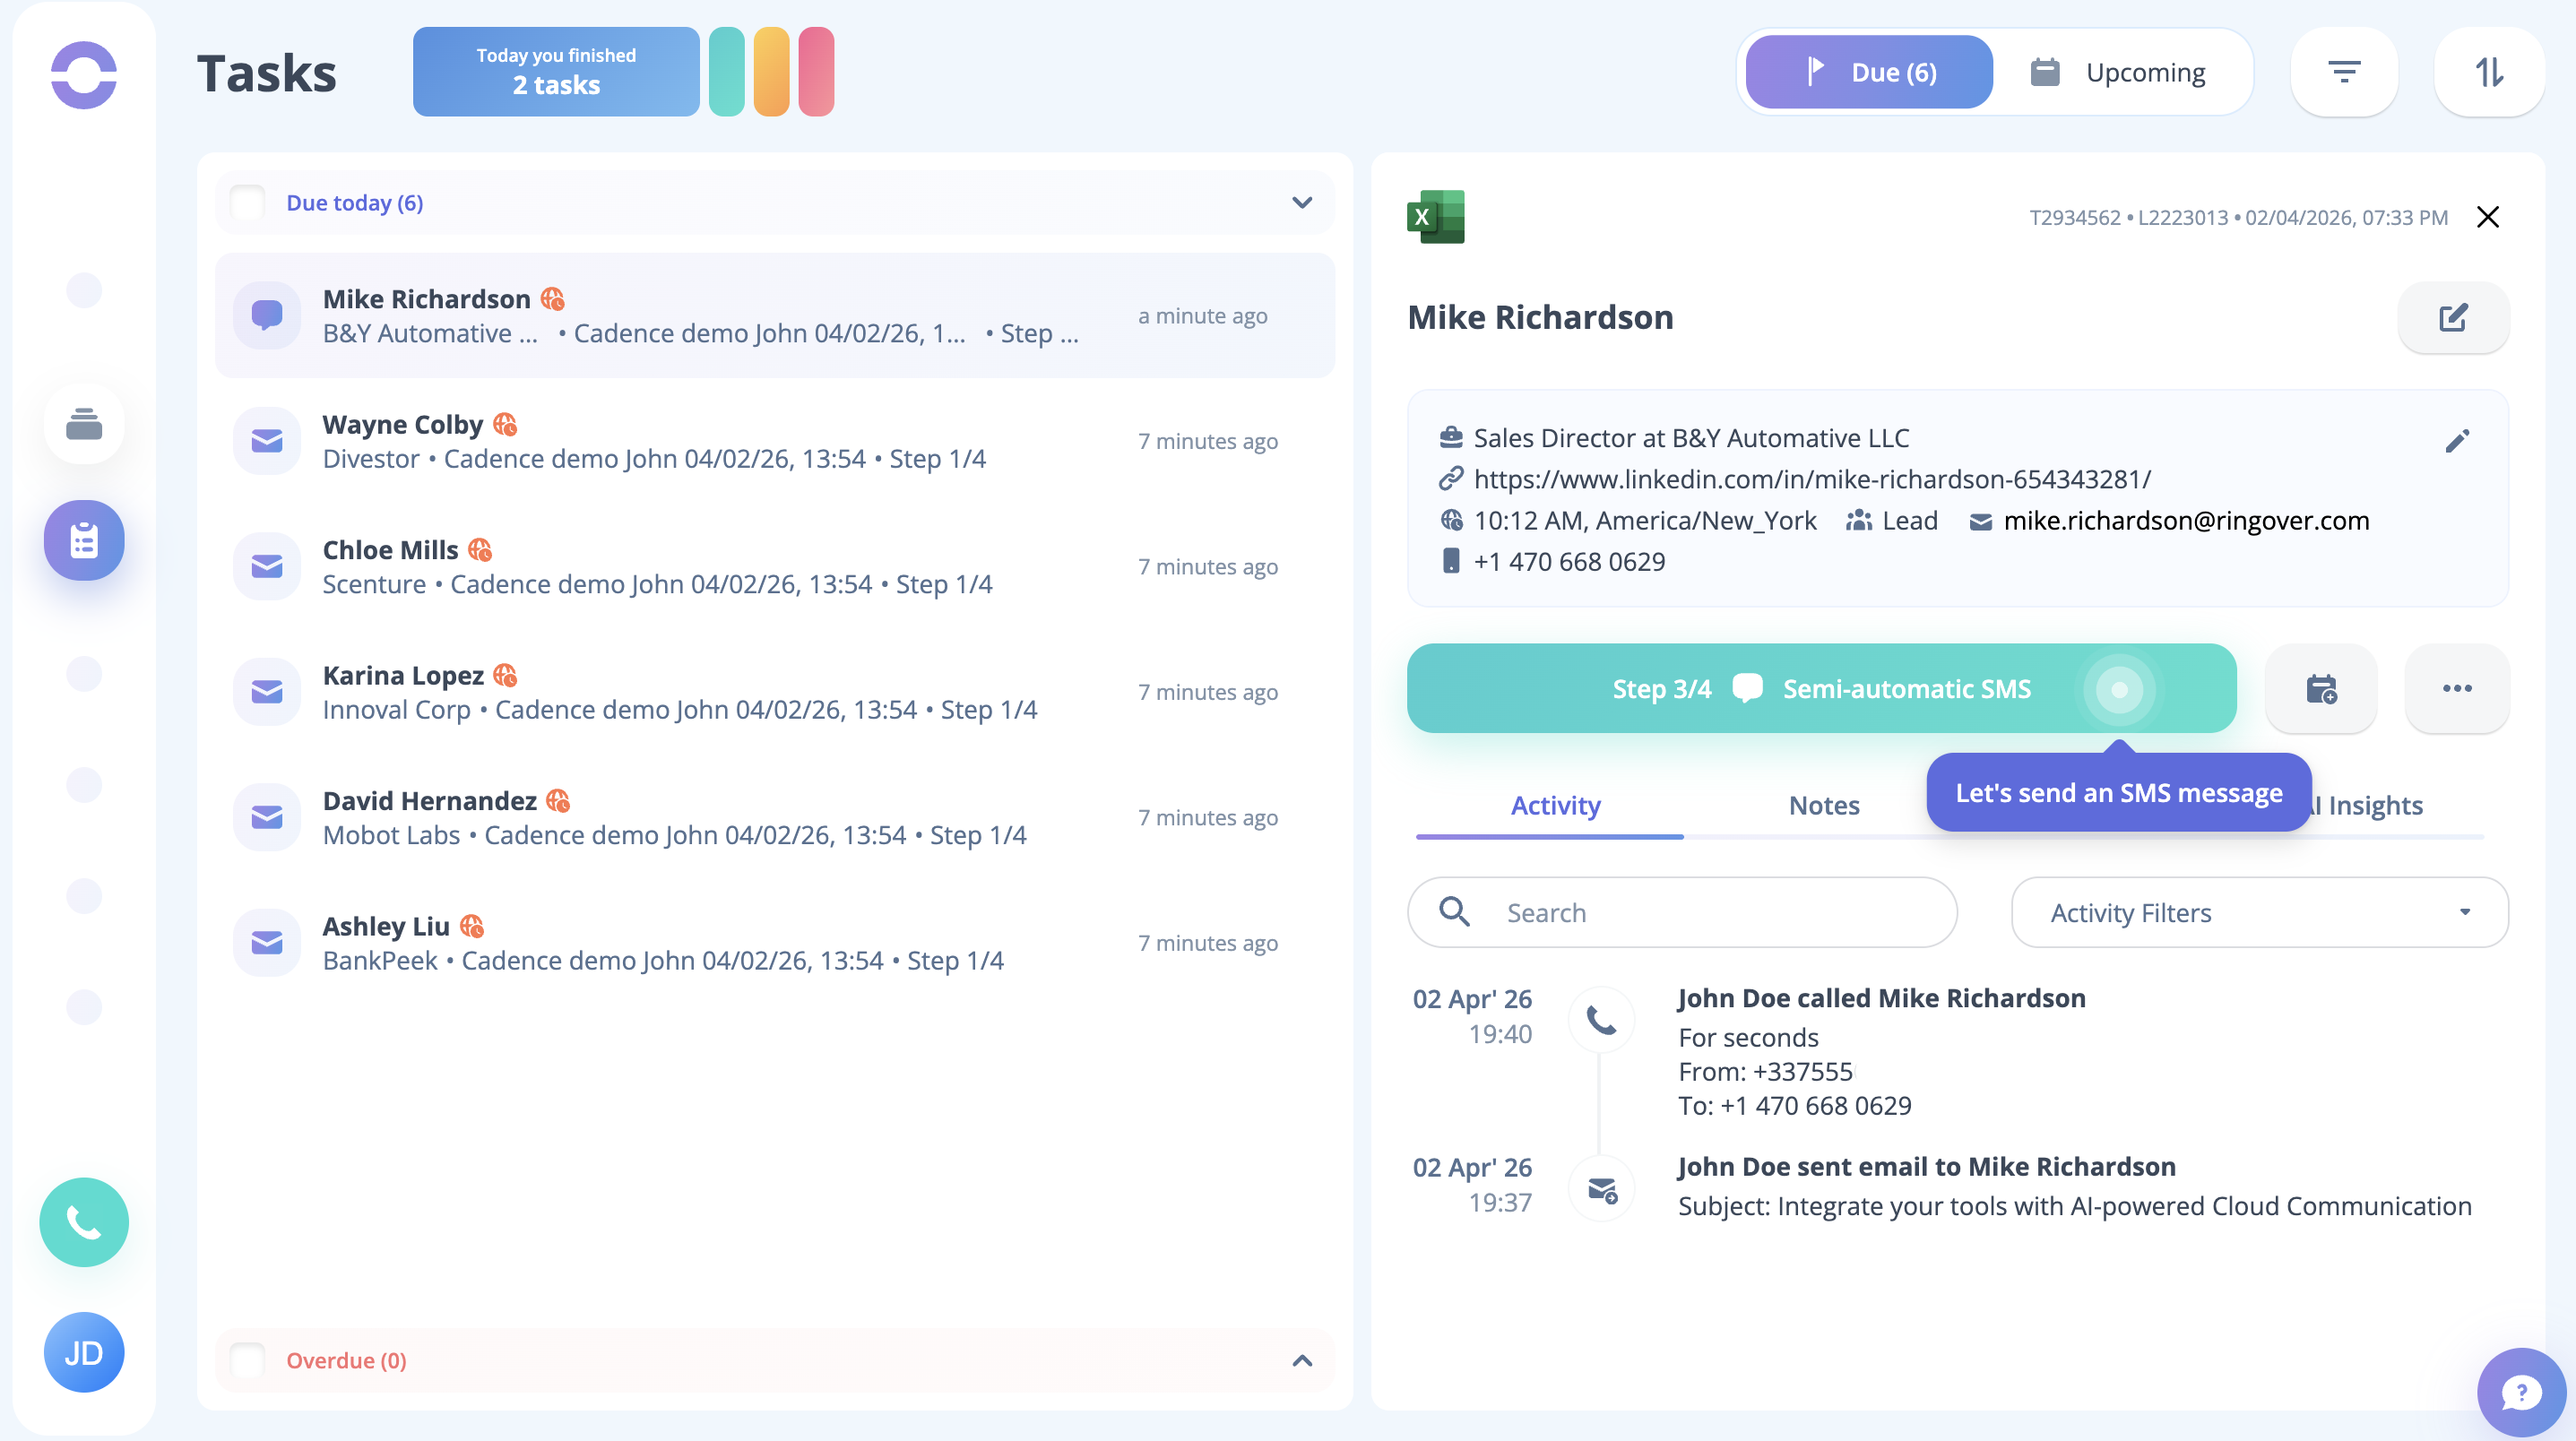Viewport: 2576px width, 1441px height.
Task: Open the Activity Filters dropdown
Action: click(x=2258, y=912)
